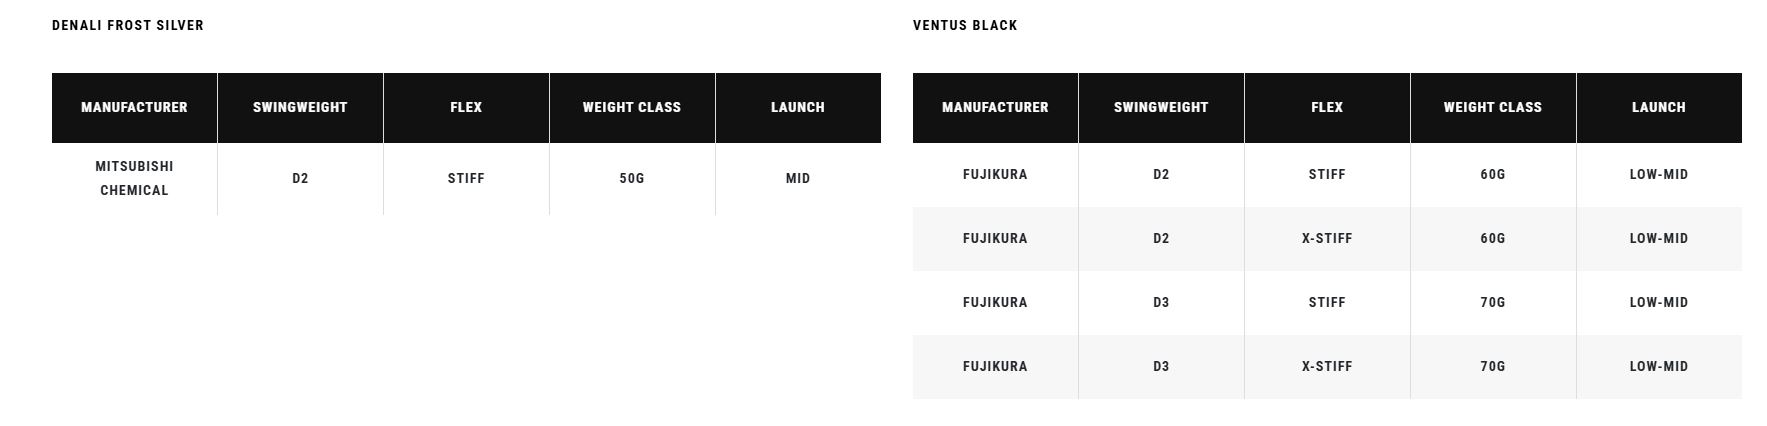Click Flex header in Ventus Black table
The image size is (1767, 426).
pyautogui.click(x=1327, y=107)
